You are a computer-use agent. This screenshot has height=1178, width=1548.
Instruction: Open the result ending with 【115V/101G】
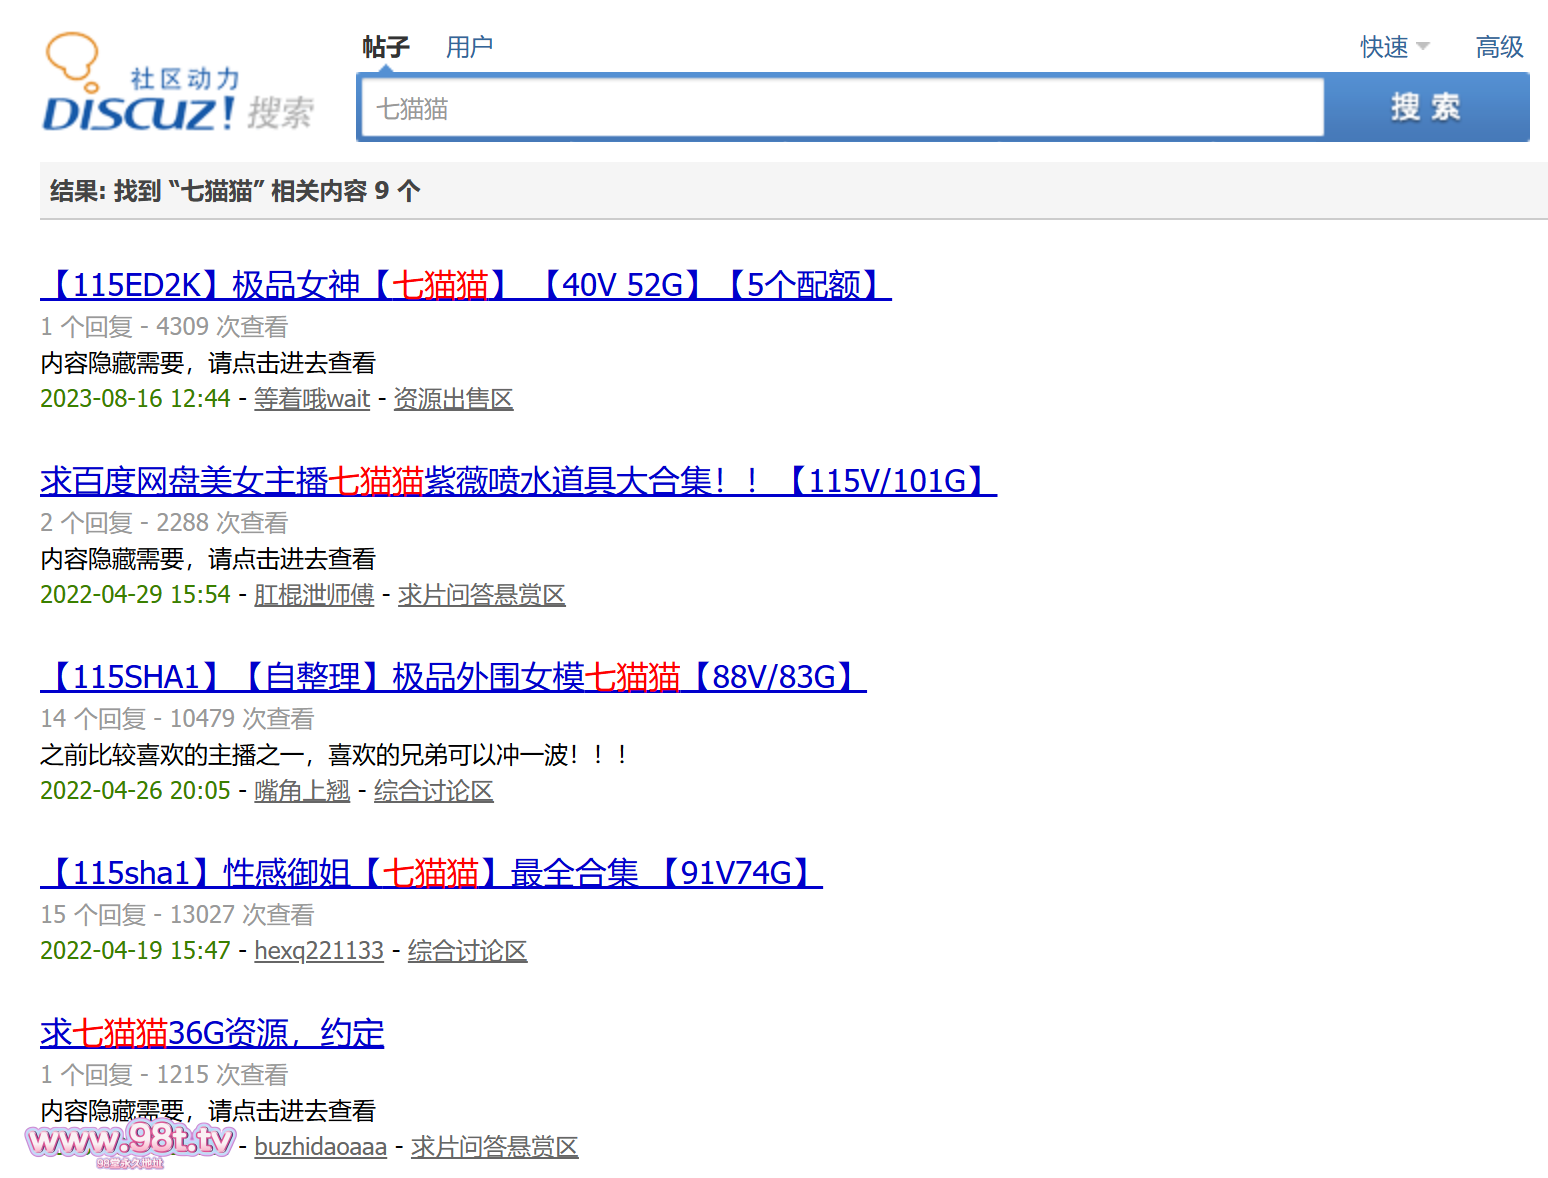click(518, 481)
